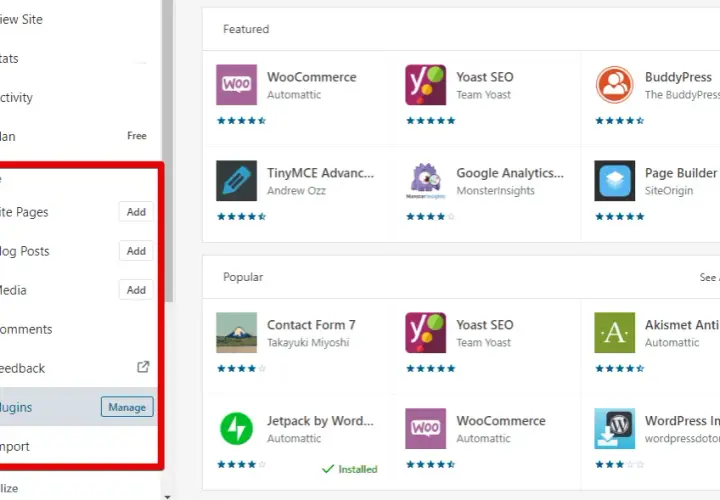Open Blog Posts in the sidebar

[24, 251]
